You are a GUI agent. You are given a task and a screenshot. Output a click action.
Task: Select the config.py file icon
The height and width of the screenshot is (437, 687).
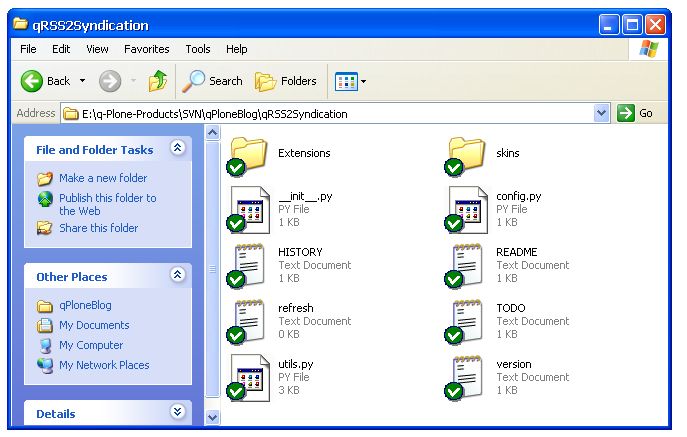pos(465,209)
